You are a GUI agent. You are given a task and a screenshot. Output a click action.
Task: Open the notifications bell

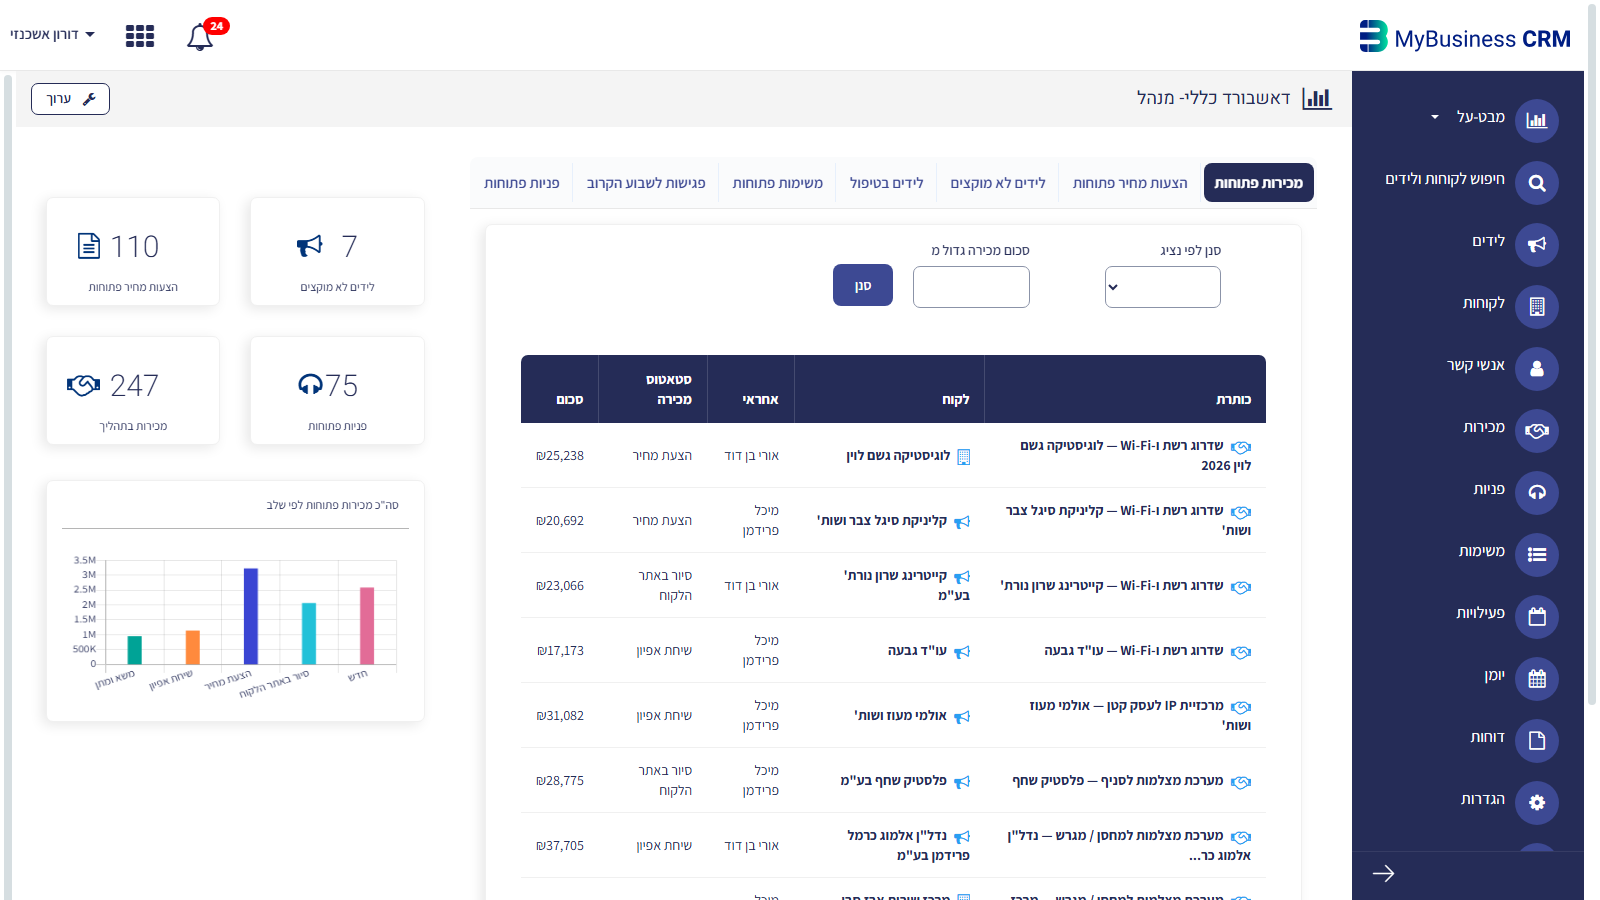coord(200,37)
